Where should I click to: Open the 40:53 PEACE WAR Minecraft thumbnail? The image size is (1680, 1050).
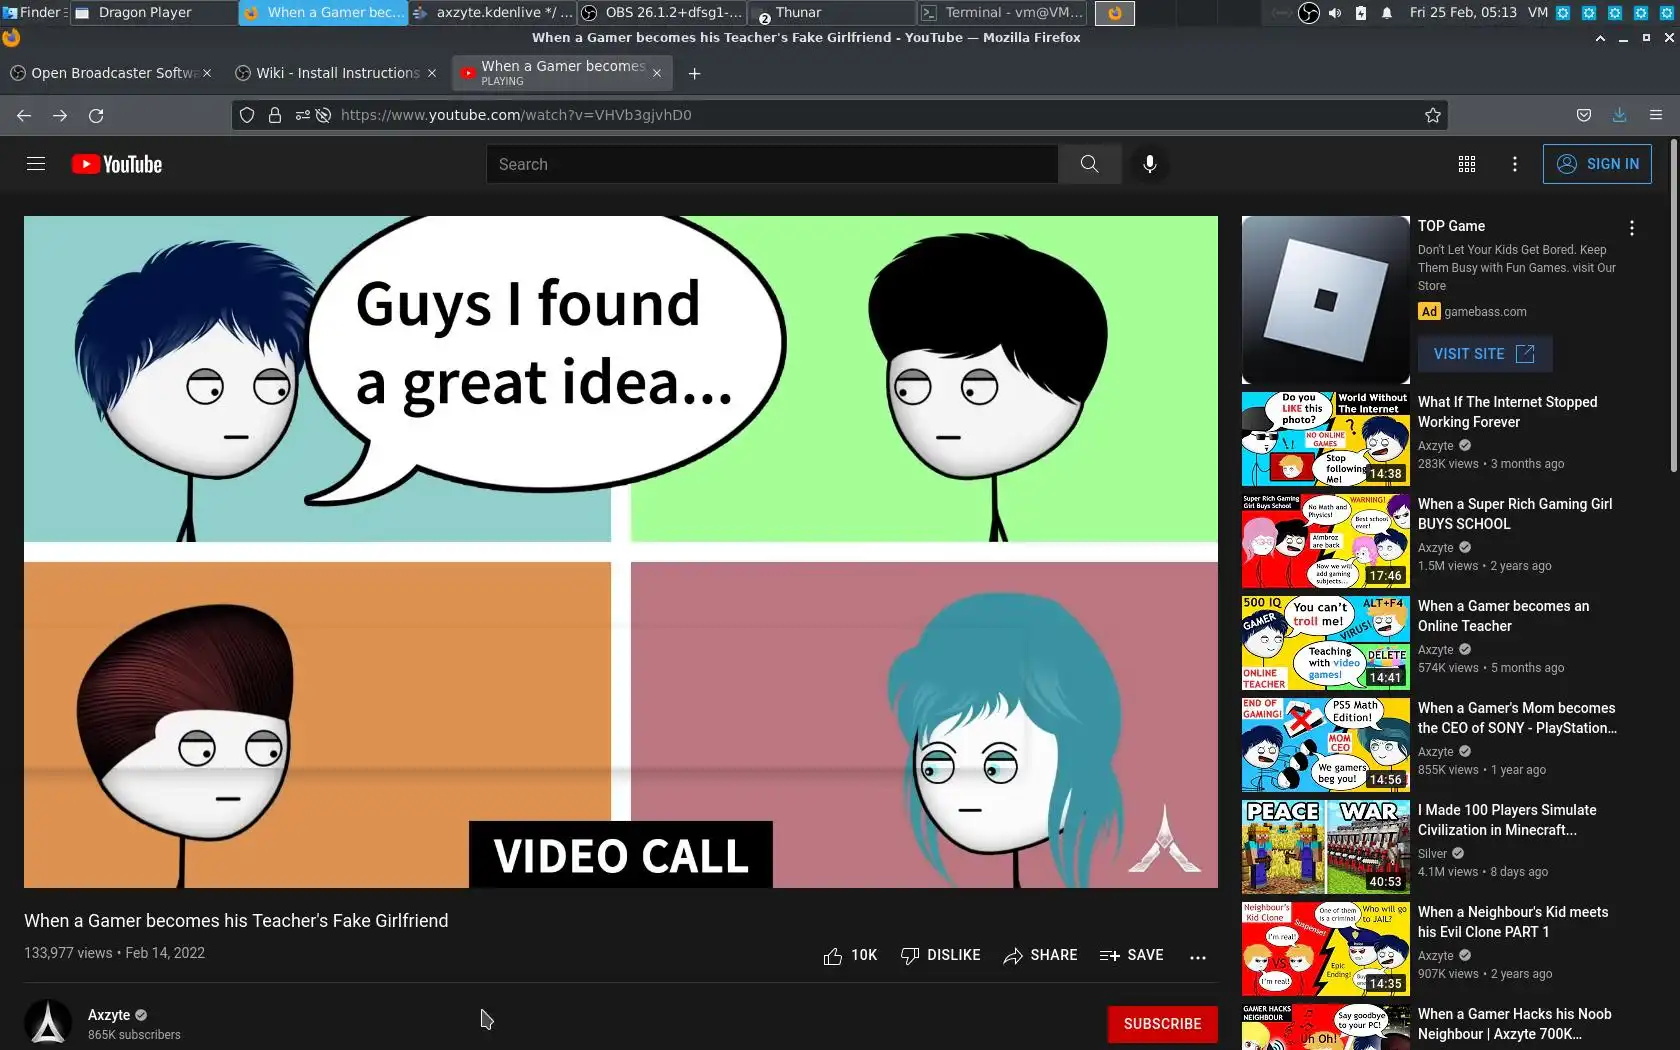point(1326,847)
